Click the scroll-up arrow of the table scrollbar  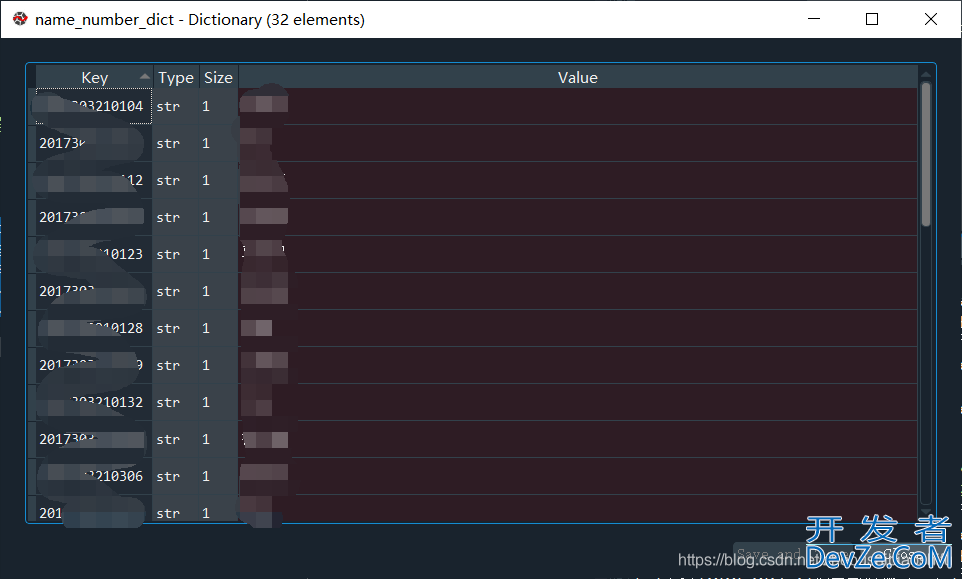[926, 74]
